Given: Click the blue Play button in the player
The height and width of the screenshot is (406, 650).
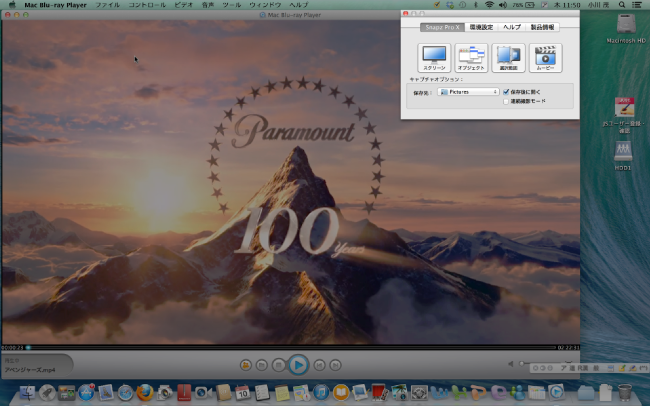Looking at the screenshot, I should [x=298, y=365].
